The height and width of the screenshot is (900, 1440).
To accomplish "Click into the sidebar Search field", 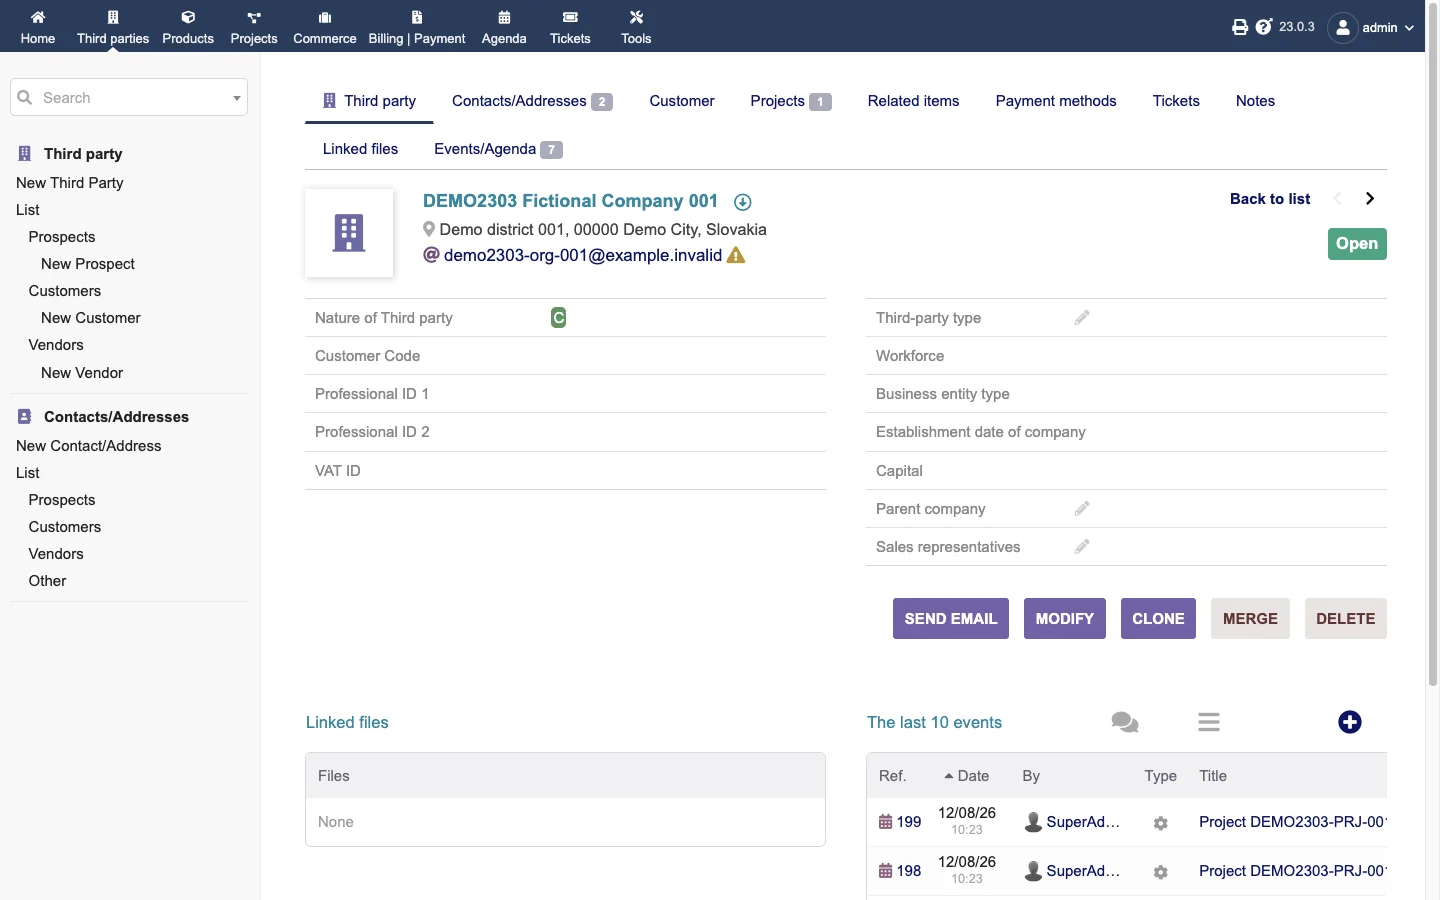I will click(129, 98).
